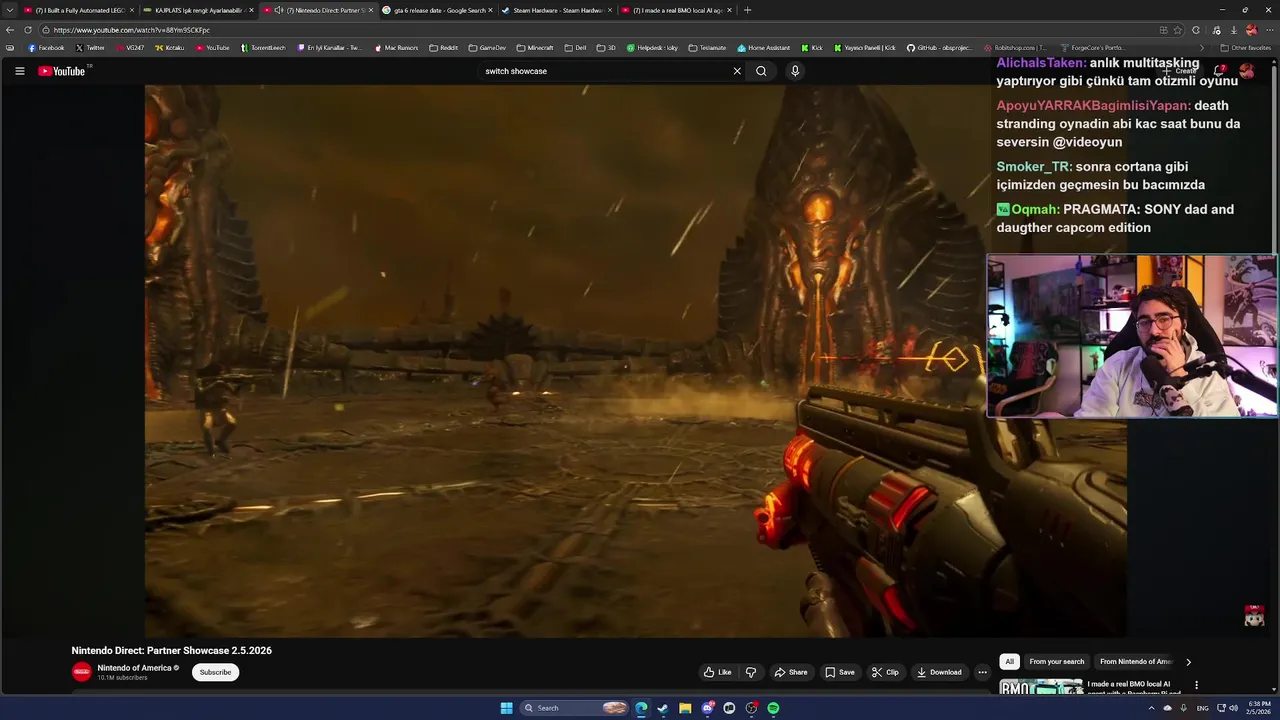The height and width of the screenshot is (720, 1280).
Task: Show more recommendation chips with right arrow
Action: point(1188,661)
